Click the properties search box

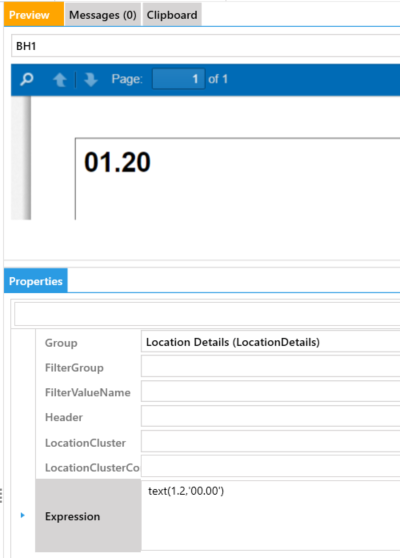(x=207, y=314)
